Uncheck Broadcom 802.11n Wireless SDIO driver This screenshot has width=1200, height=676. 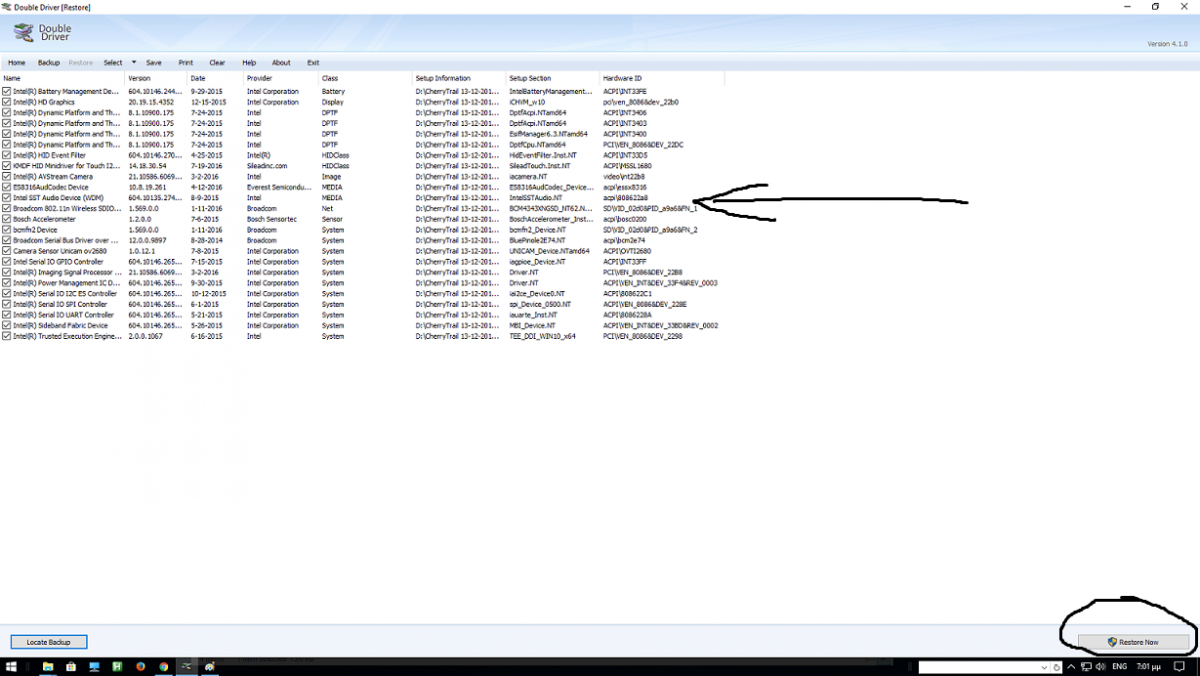pos(7,208)
